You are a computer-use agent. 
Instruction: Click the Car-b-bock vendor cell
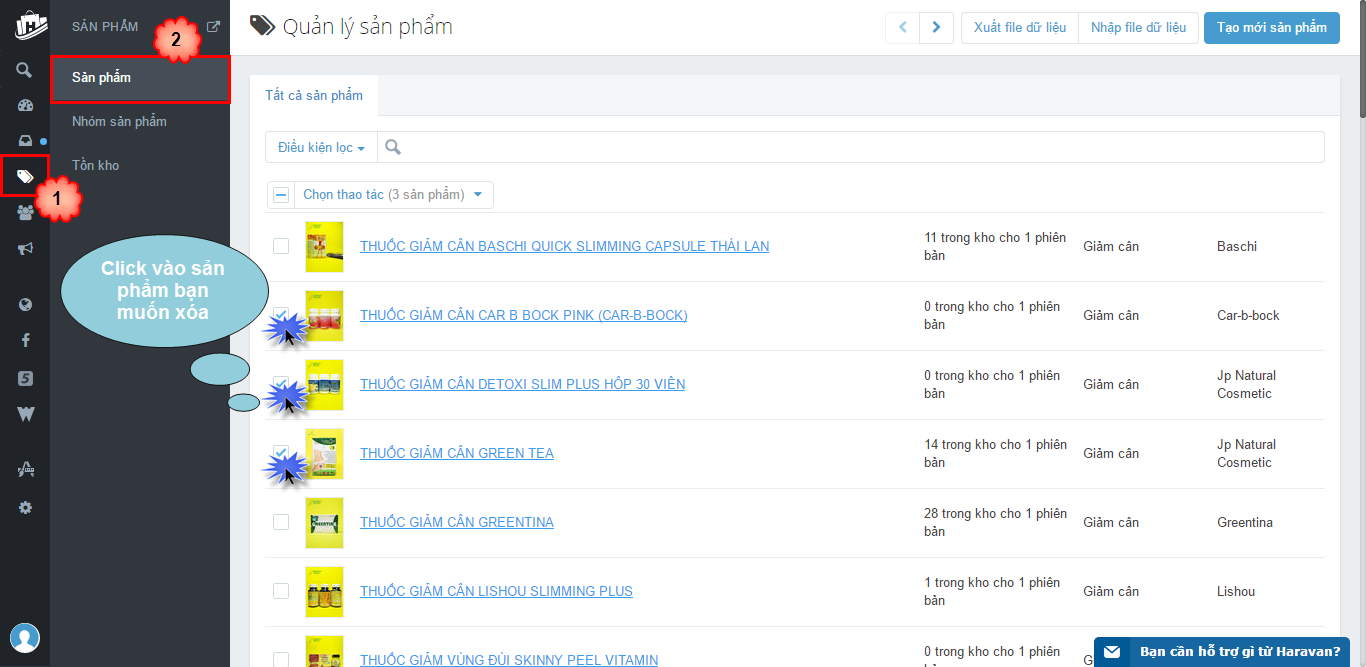pyautogui.click(x=1248, y=315)
